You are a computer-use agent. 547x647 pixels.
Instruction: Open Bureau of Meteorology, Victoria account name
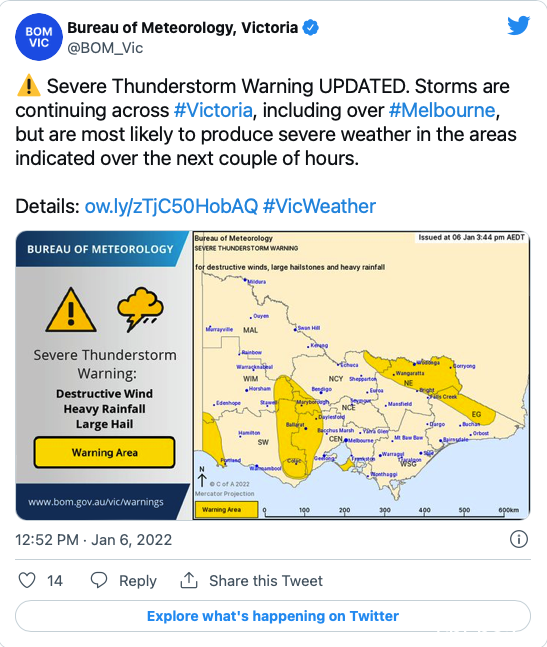point(182,28)
